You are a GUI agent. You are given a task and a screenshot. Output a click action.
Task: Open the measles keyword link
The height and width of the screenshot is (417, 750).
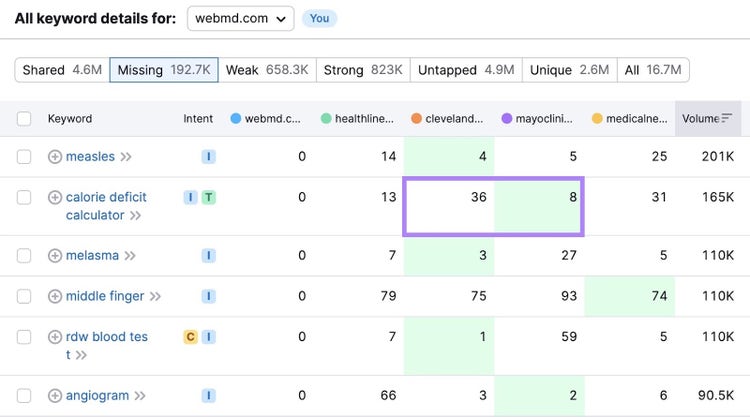pos(90,156)
